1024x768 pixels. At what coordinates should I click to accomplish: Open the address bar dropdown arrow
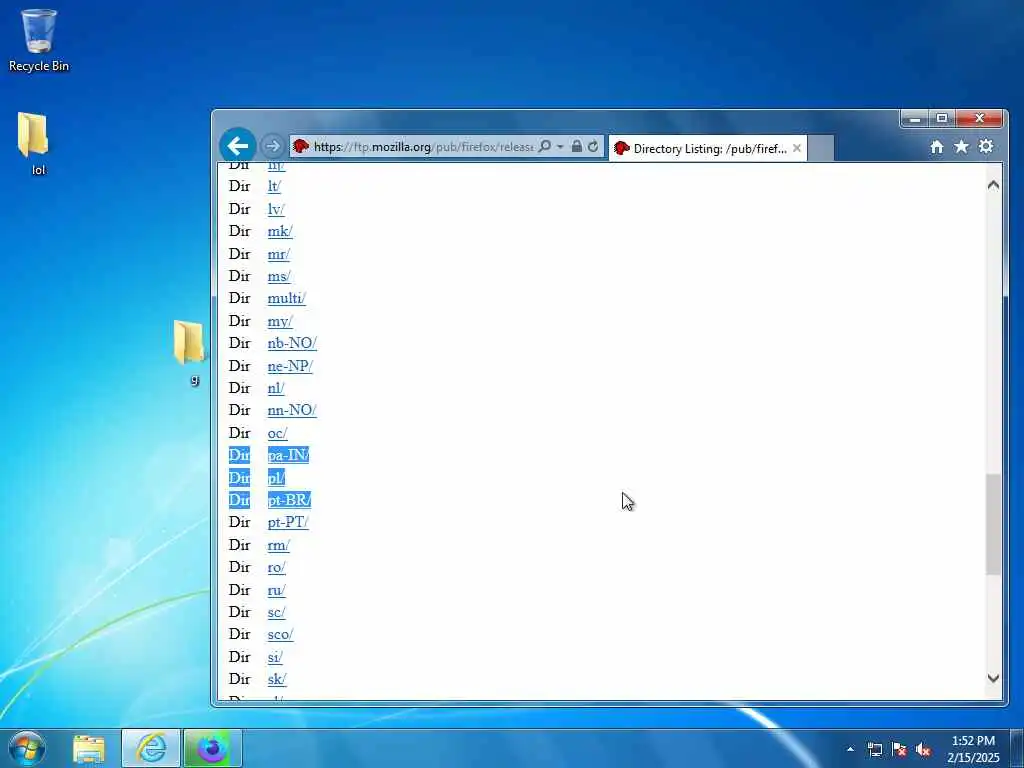pos(560,146)
